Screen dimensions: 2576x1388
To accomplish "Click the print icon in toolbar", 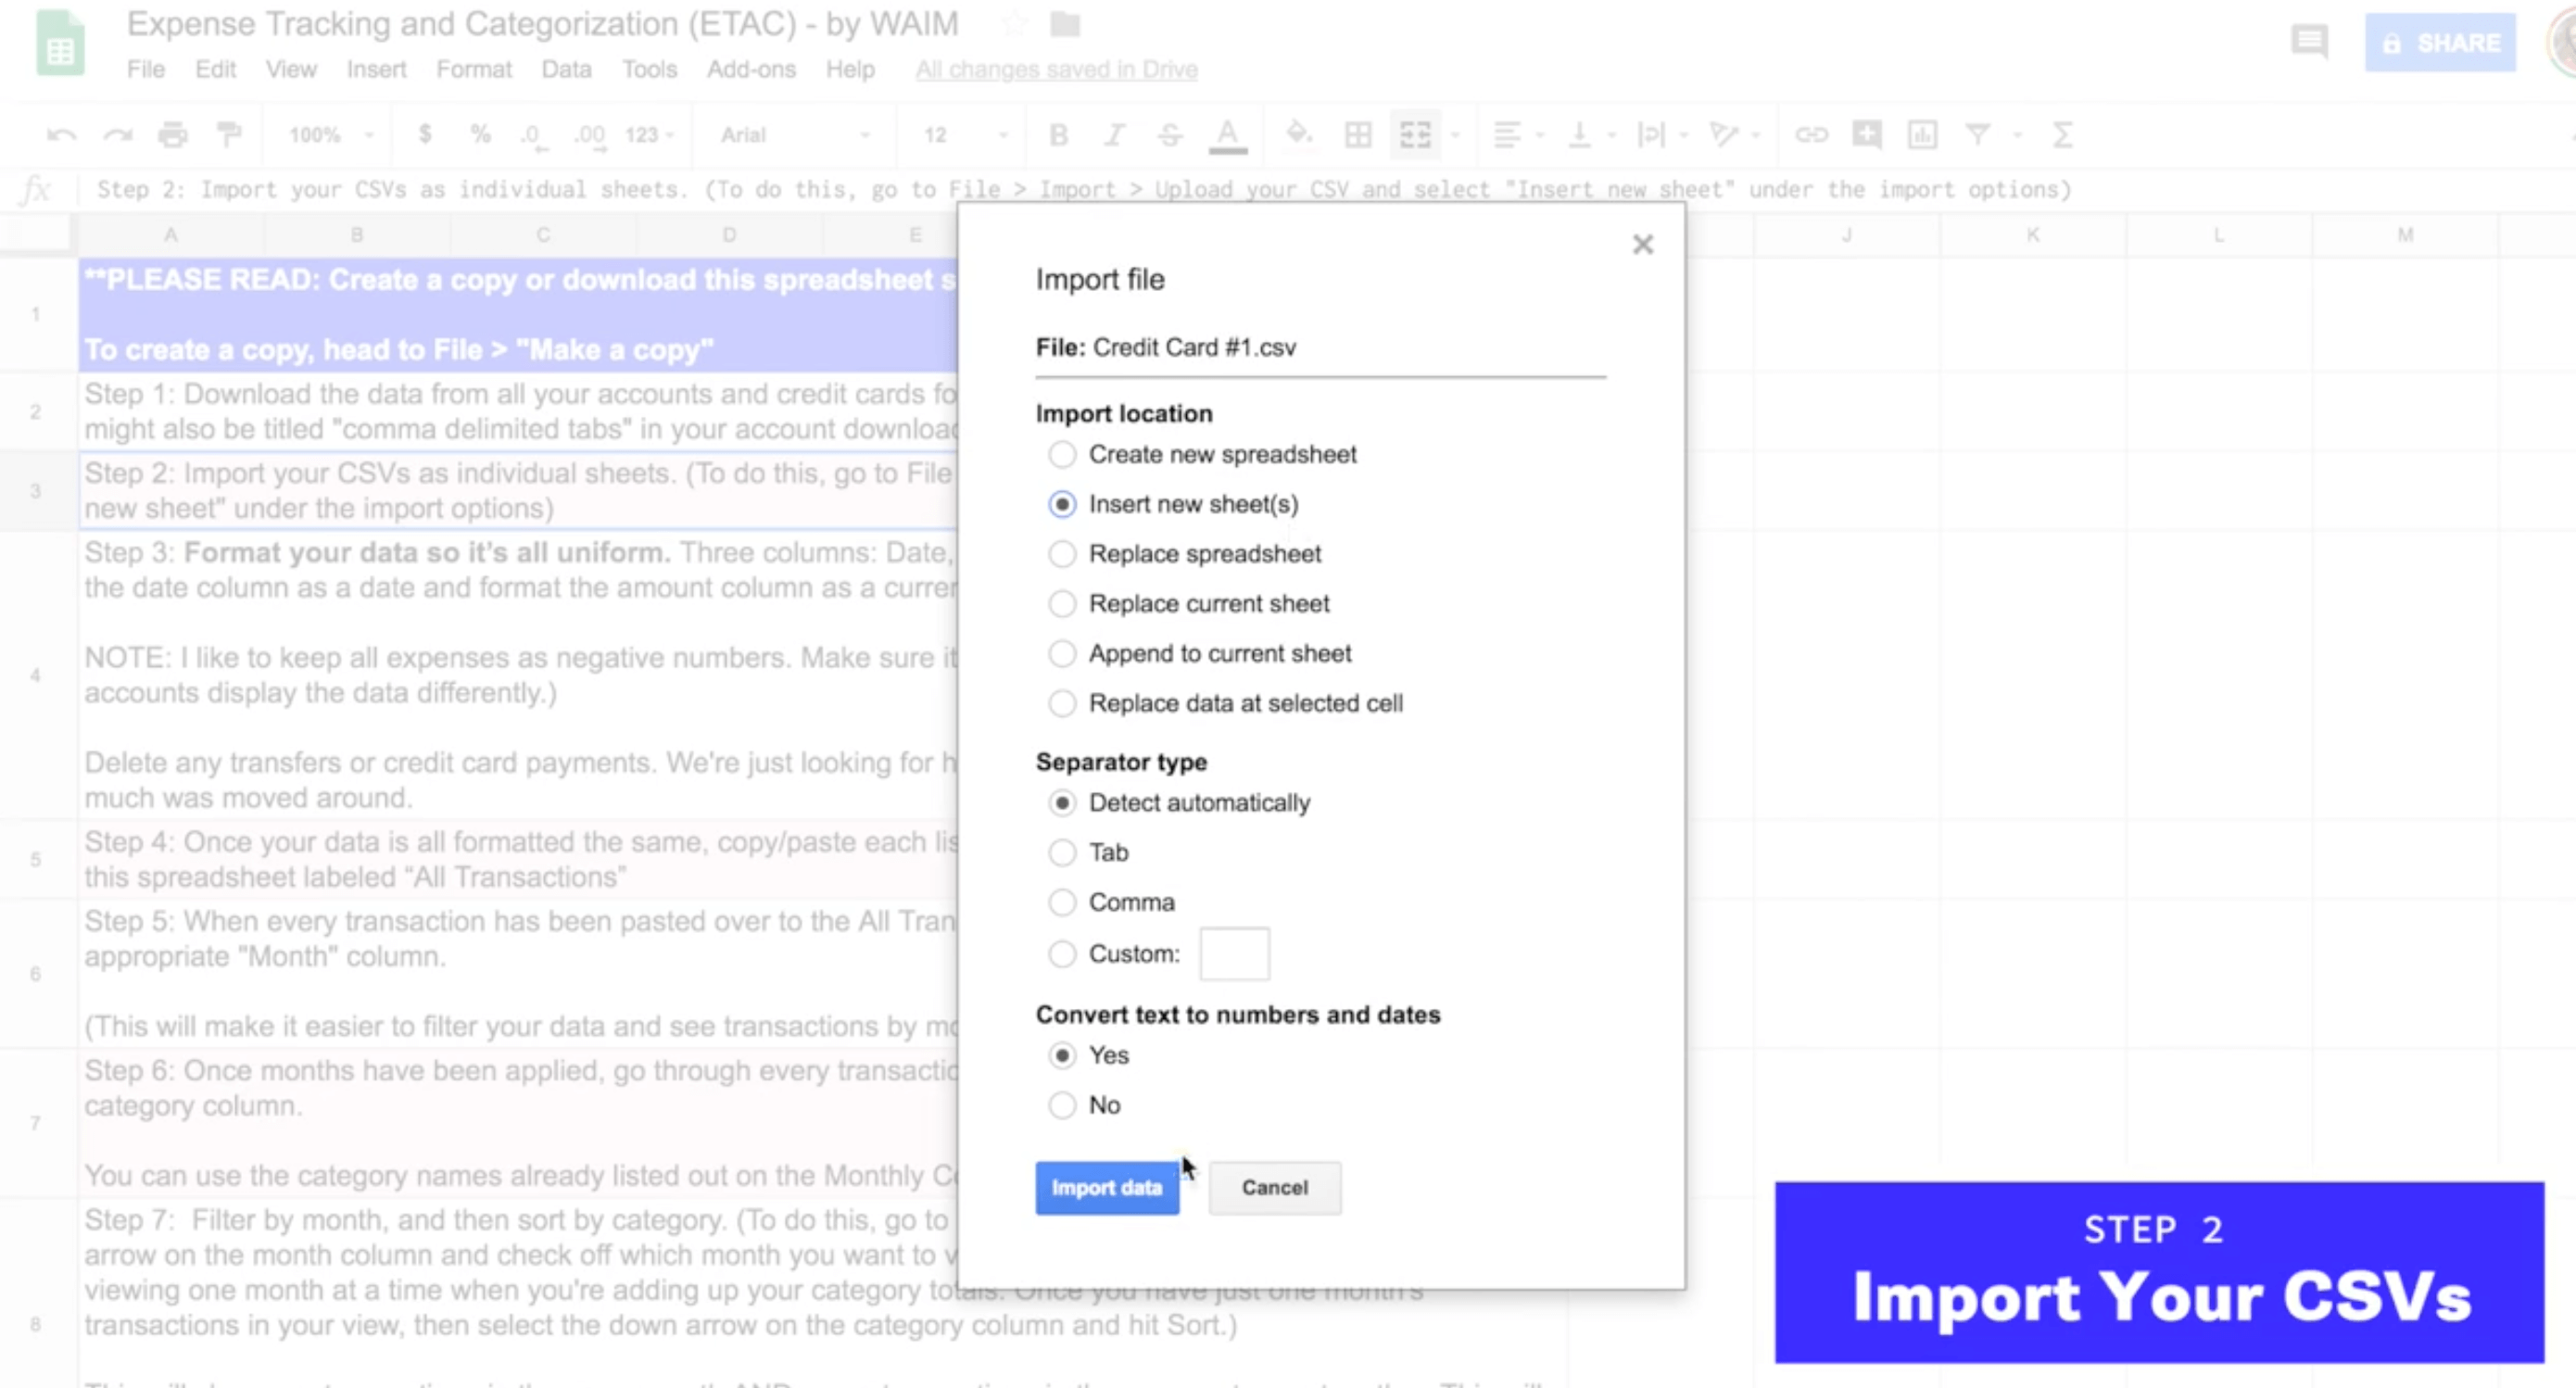I will pos(173,135).
